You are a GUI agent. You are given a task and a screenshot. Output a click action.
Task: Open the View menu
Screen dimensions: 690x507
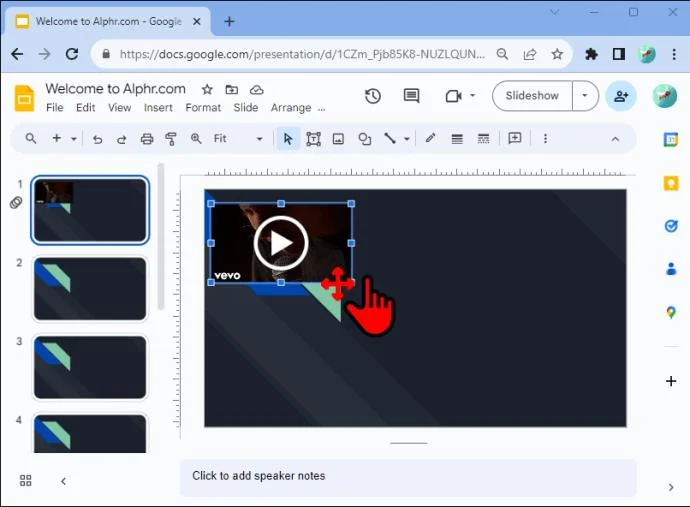click(x=120, y=108)
